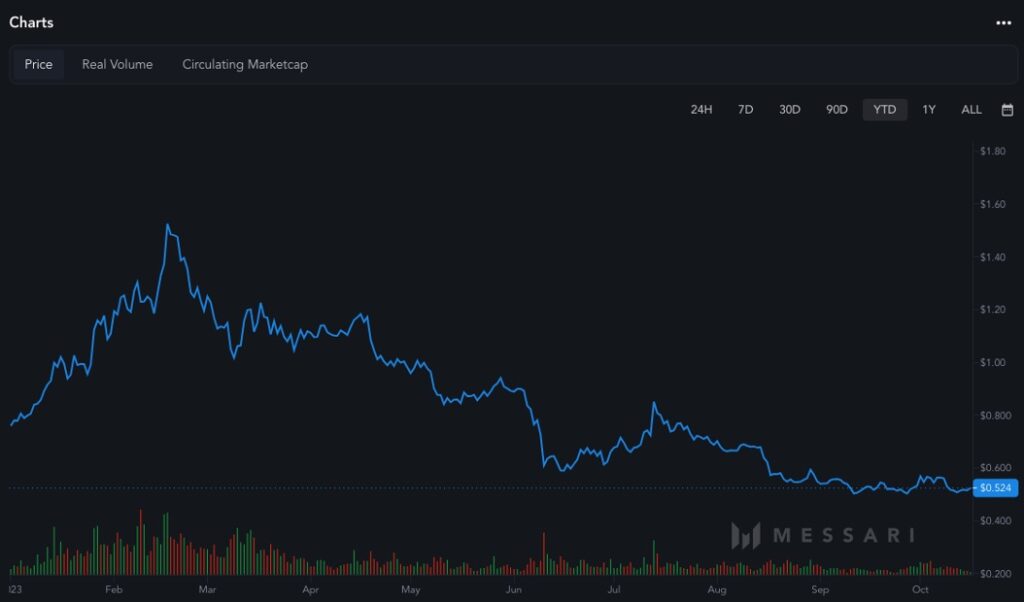Click the $0.524 current price label
The image size is (1024, 602).
[x=996, y=488]
